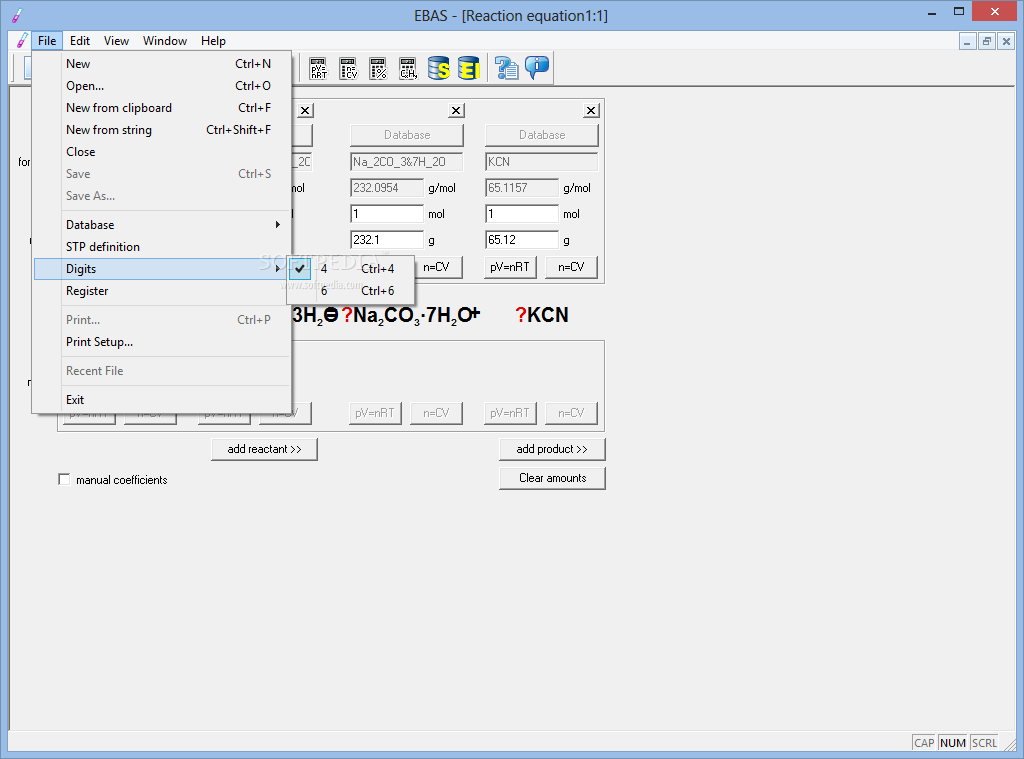This screenshot has height=759, width=1024.
Task: Click add reactant >> button
Action: (x=264, y=449)
